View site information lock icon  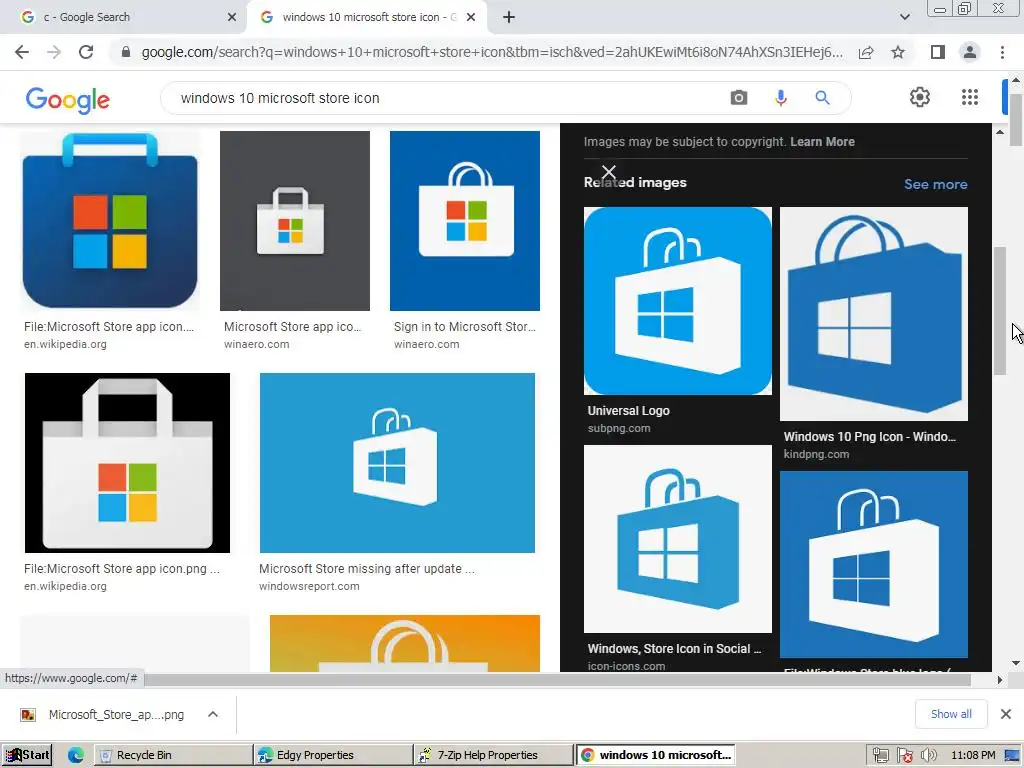(x=126, y=52)
